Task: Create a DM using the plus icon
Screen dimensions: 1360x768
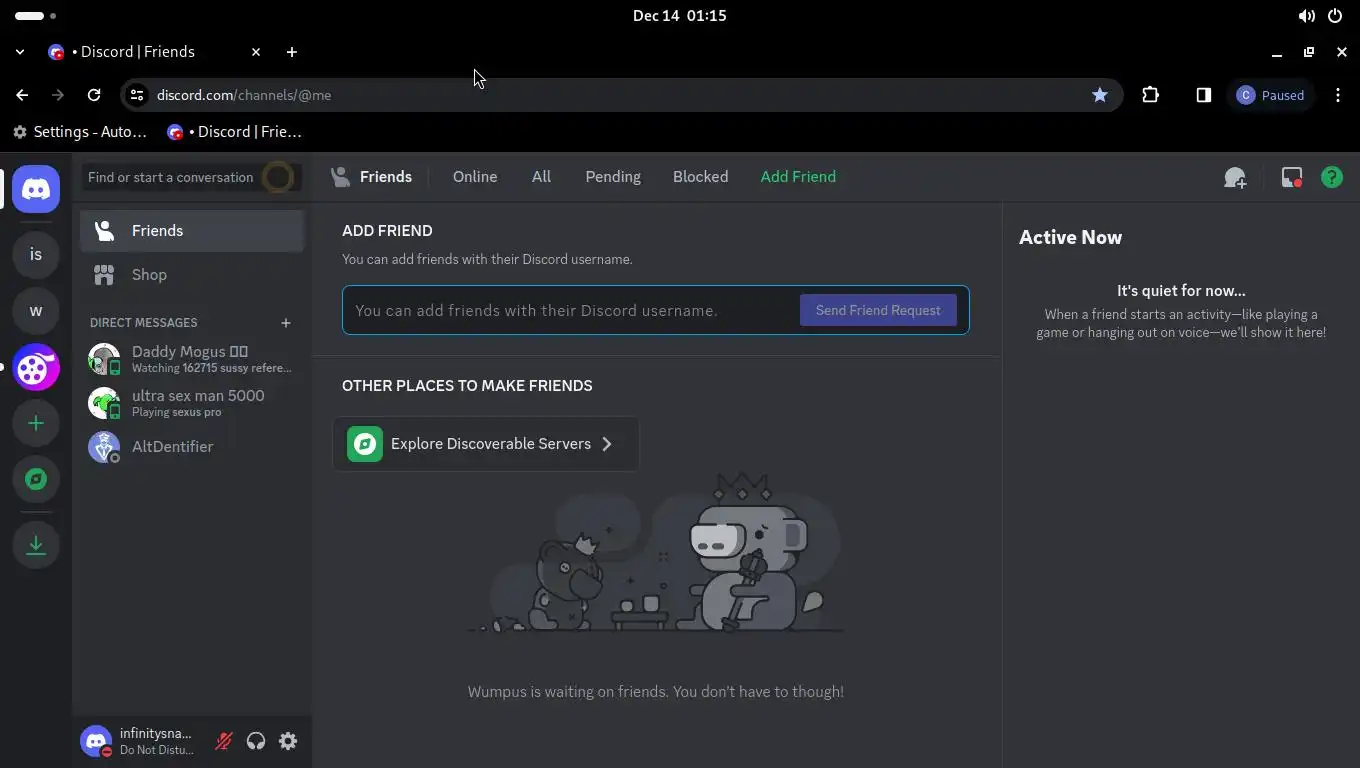Action: [286, 322]
